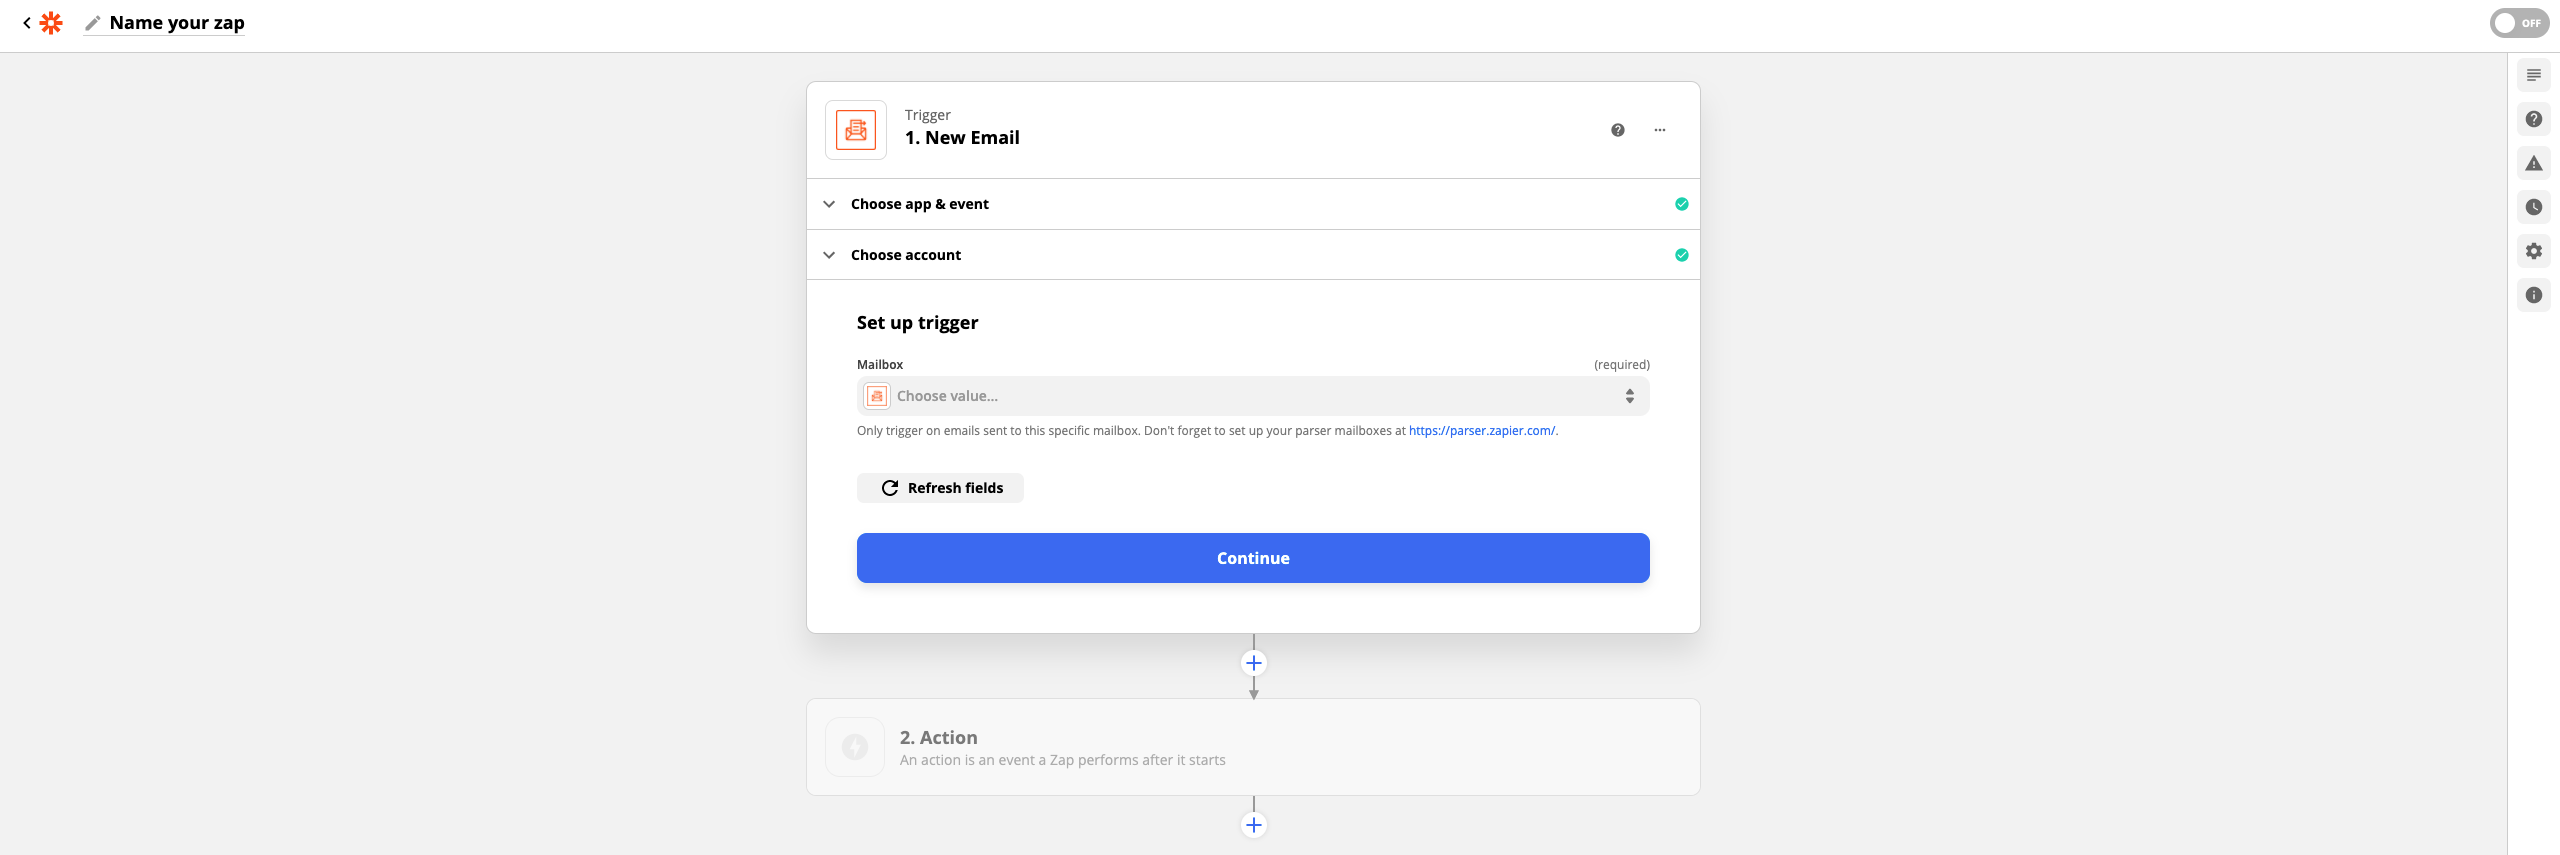This screenshot has height=855, width=2560.
Task: Open the parser.zapier.com link
Action: pyautogui.click(x=1481, y=431)
